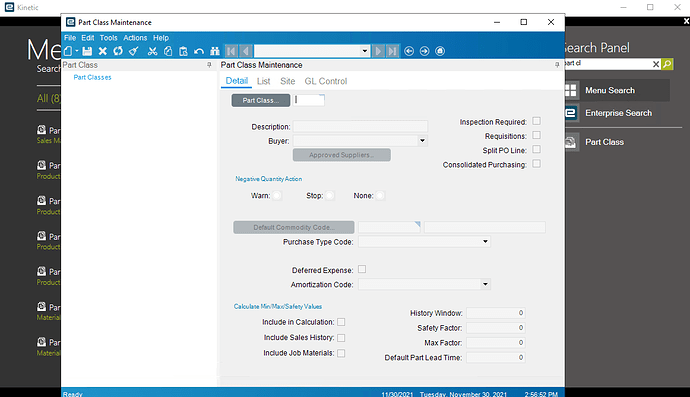Switch to the Site tab
The height and width of the screenshot is (397, 690).
coord(287,81)
